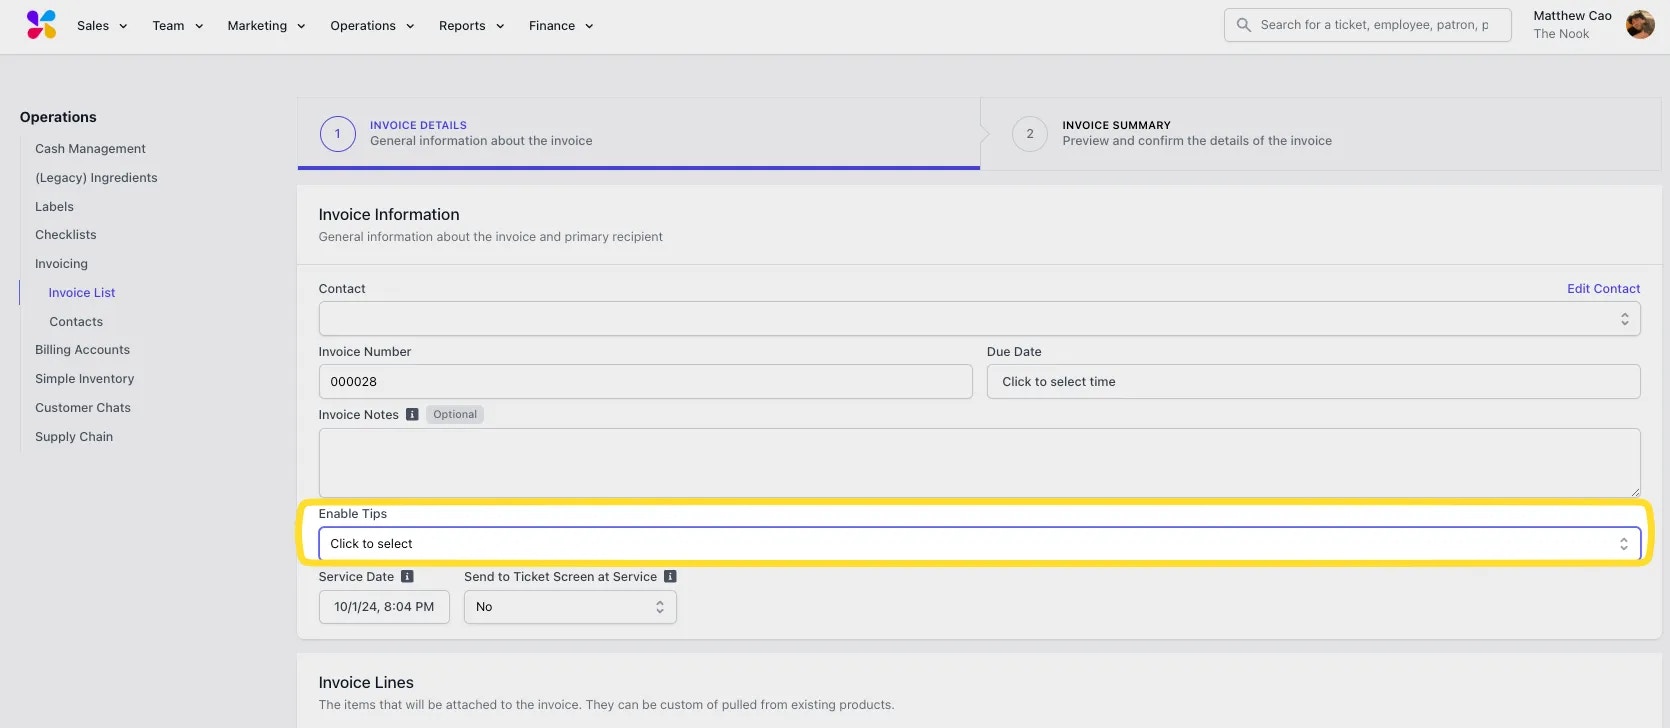This screenshot has width=1670, height=728.
Task: Focus the Invoice Number field
Action: (x=645, y=382)
